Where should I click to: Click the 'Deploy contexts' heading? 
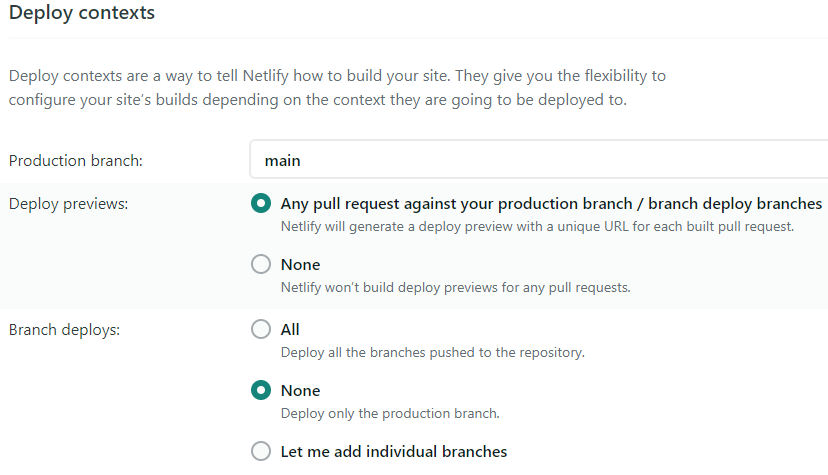(x=82, y=13)
